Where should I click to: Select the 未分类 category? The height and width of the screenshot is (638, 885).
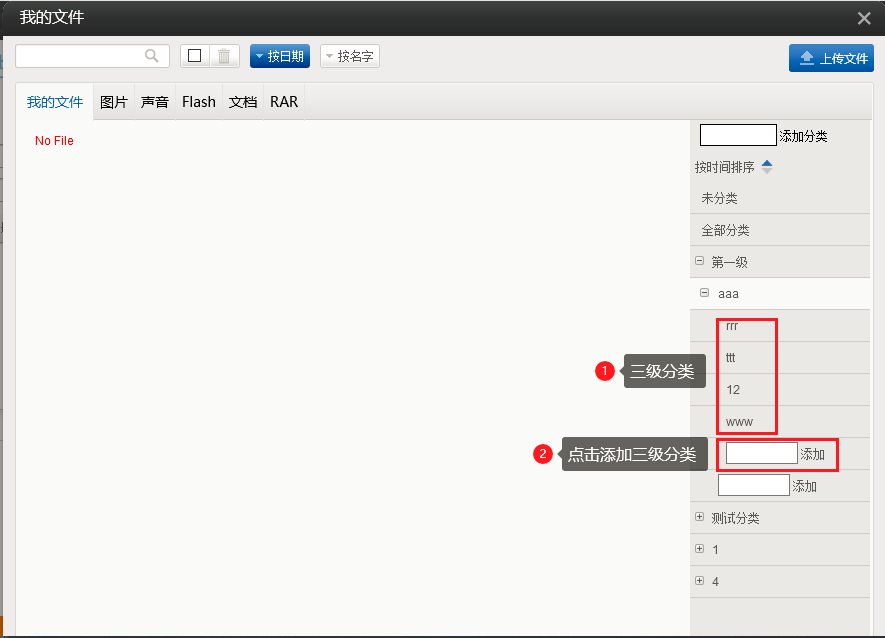pyautogui.click(x=719, y=198)
